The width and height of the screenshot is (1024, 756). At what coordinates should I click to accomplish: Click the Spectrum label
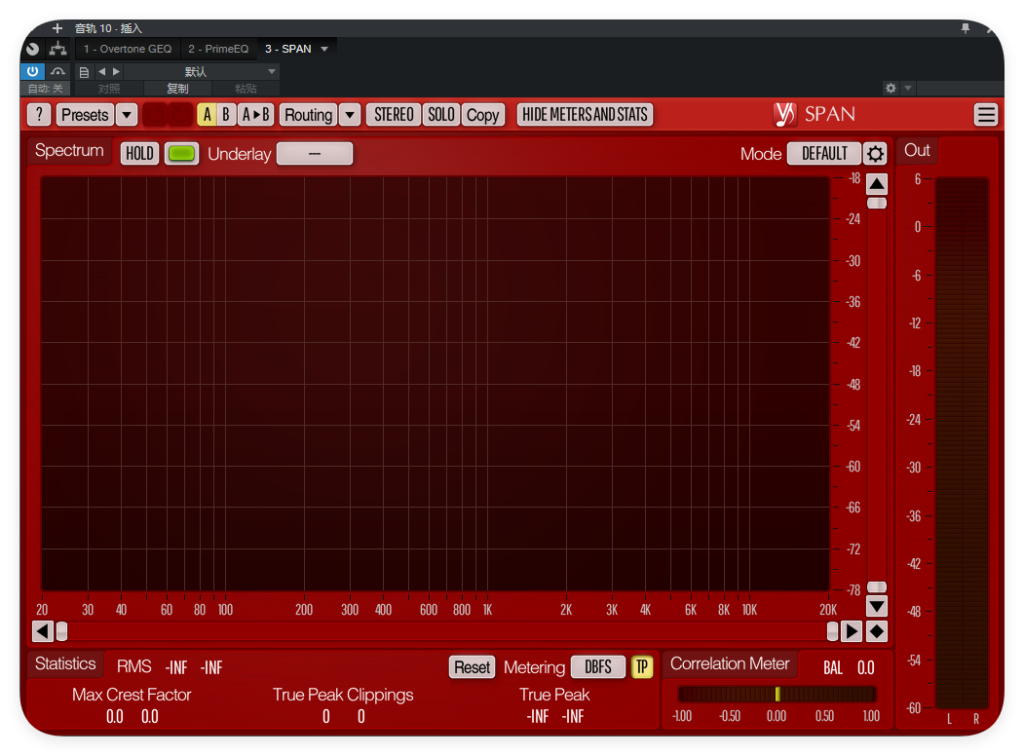(69, 150)
